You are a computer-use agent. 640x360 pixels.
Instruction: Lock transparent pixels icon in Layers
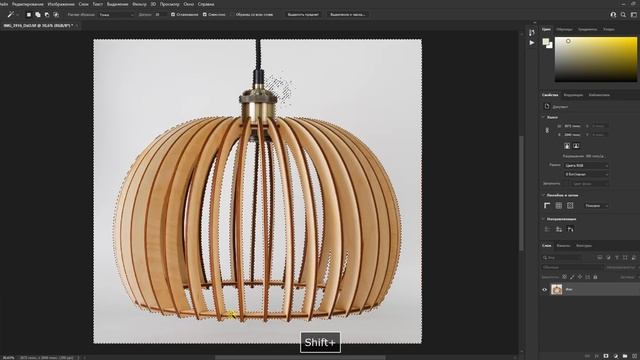[564, 277]
